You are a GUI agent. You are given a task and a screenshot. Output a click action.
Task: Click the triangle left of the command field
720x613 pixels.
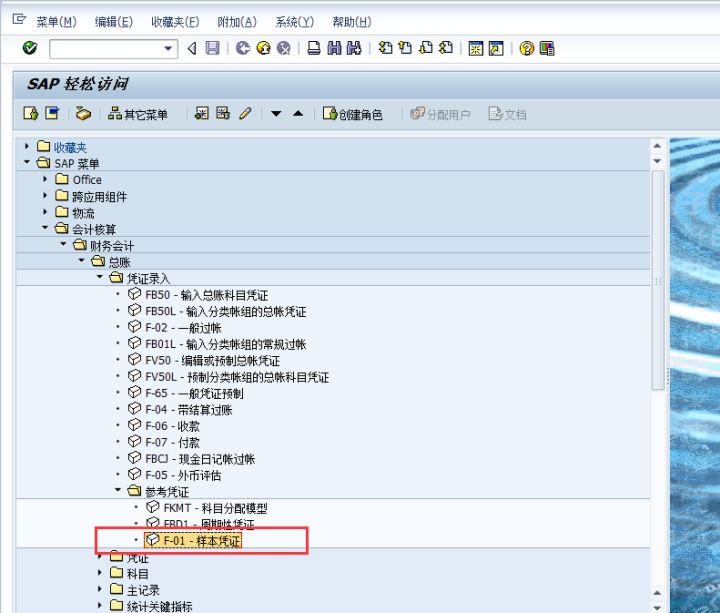(192, 48)
